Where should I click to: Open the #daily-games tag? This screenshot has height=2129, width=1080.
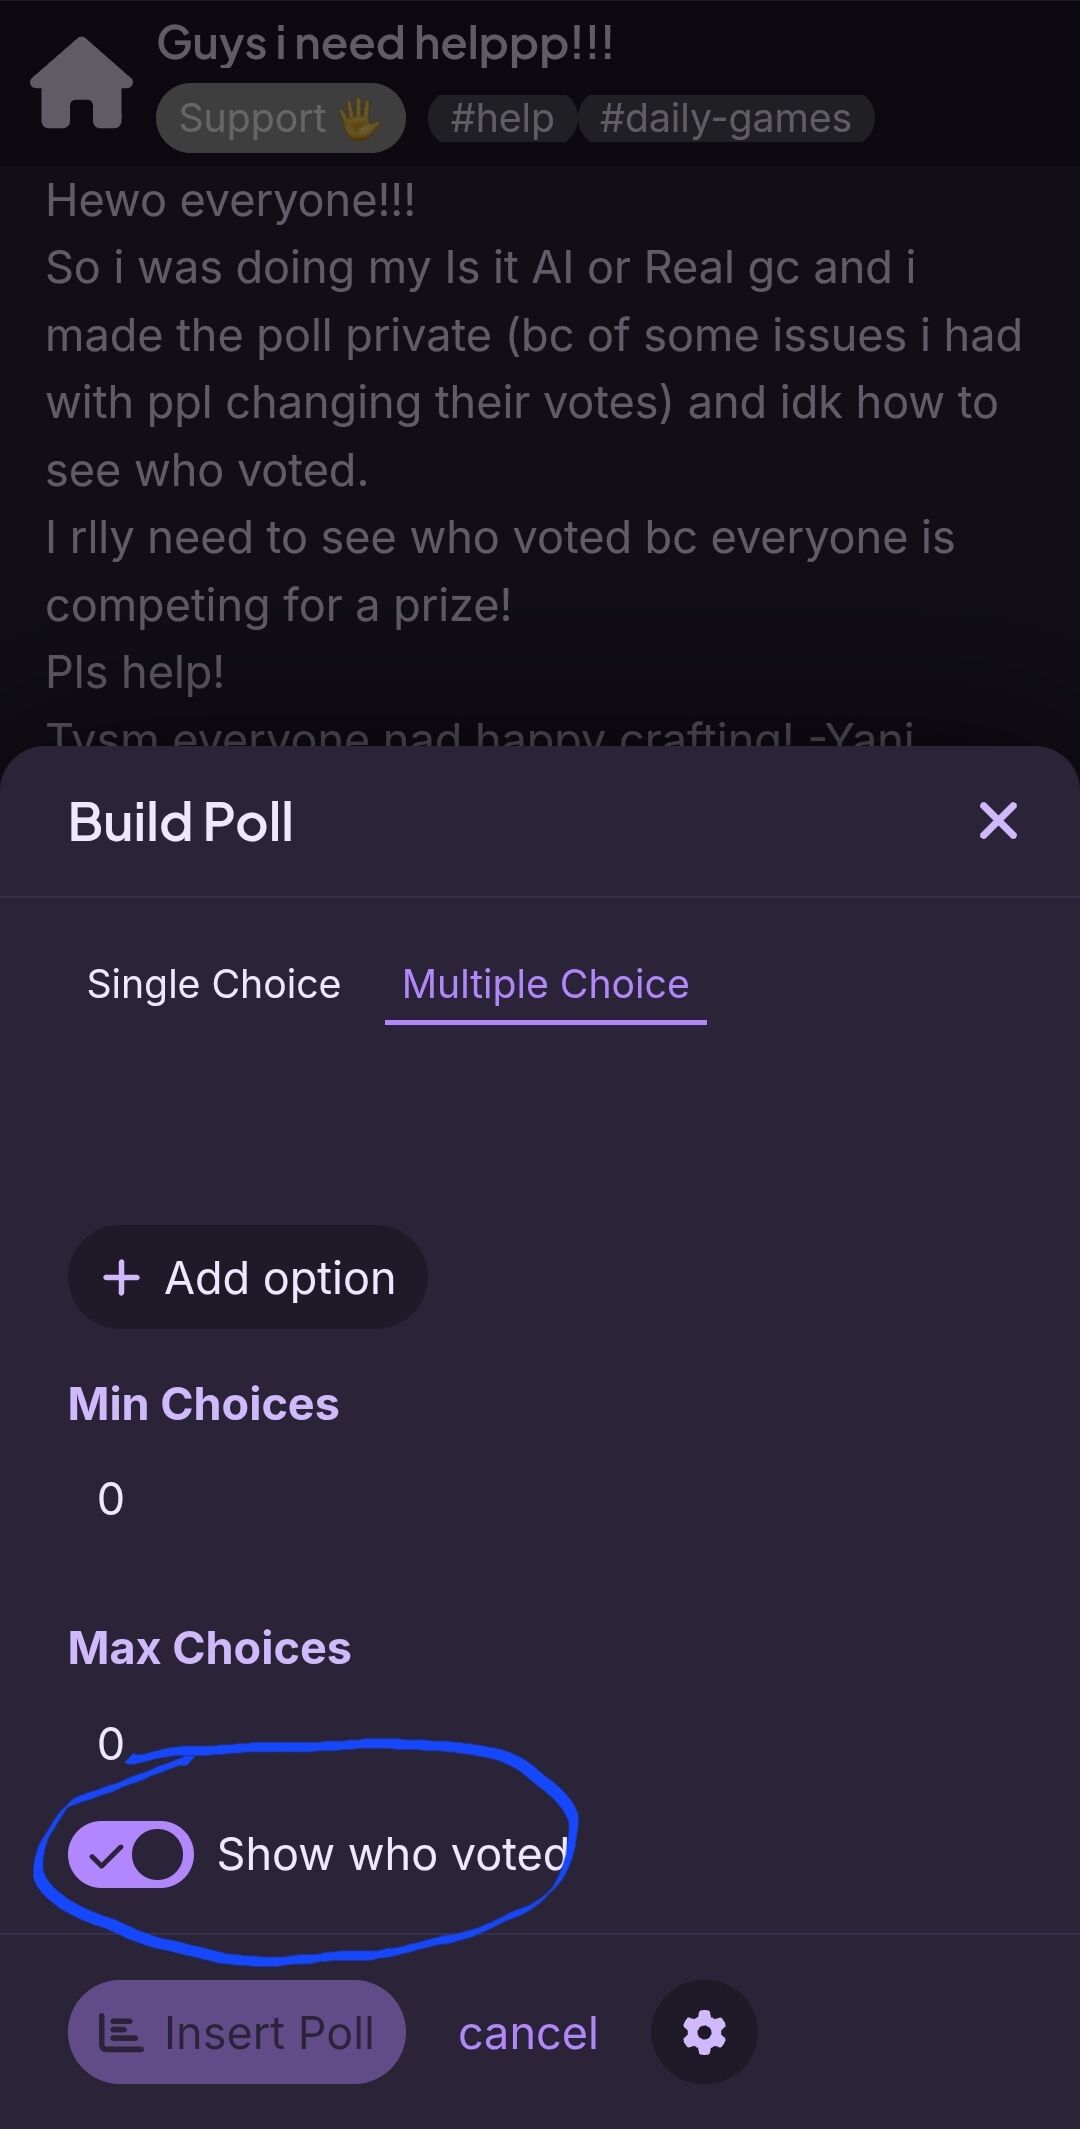click(726, 118)
